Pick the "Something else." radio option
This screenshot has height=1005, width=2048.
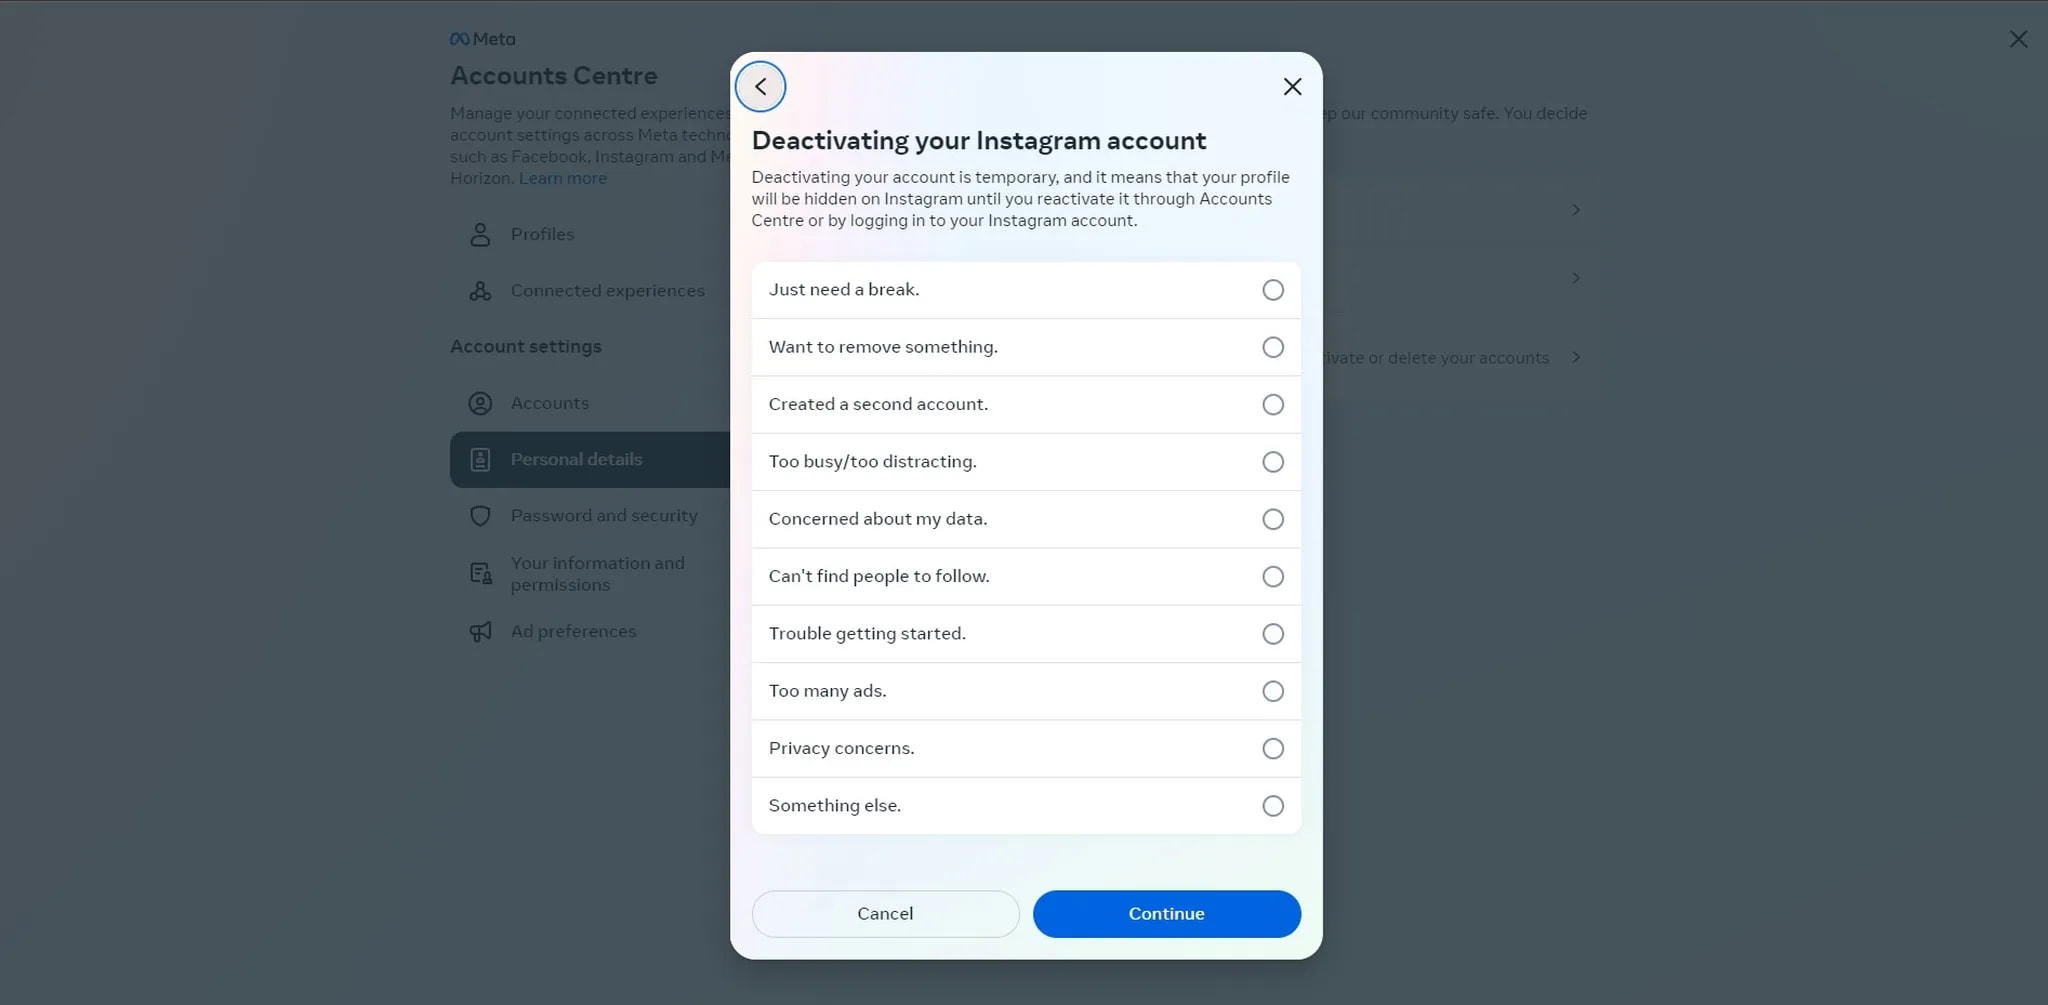click(1272, 806)
